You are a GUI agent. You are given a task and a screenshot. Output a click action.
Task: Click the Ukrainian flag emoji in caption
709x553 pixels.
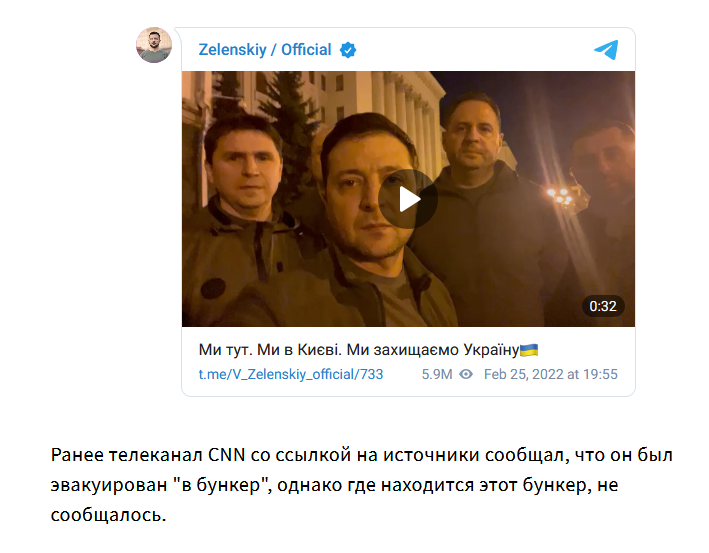coord(529,350)
